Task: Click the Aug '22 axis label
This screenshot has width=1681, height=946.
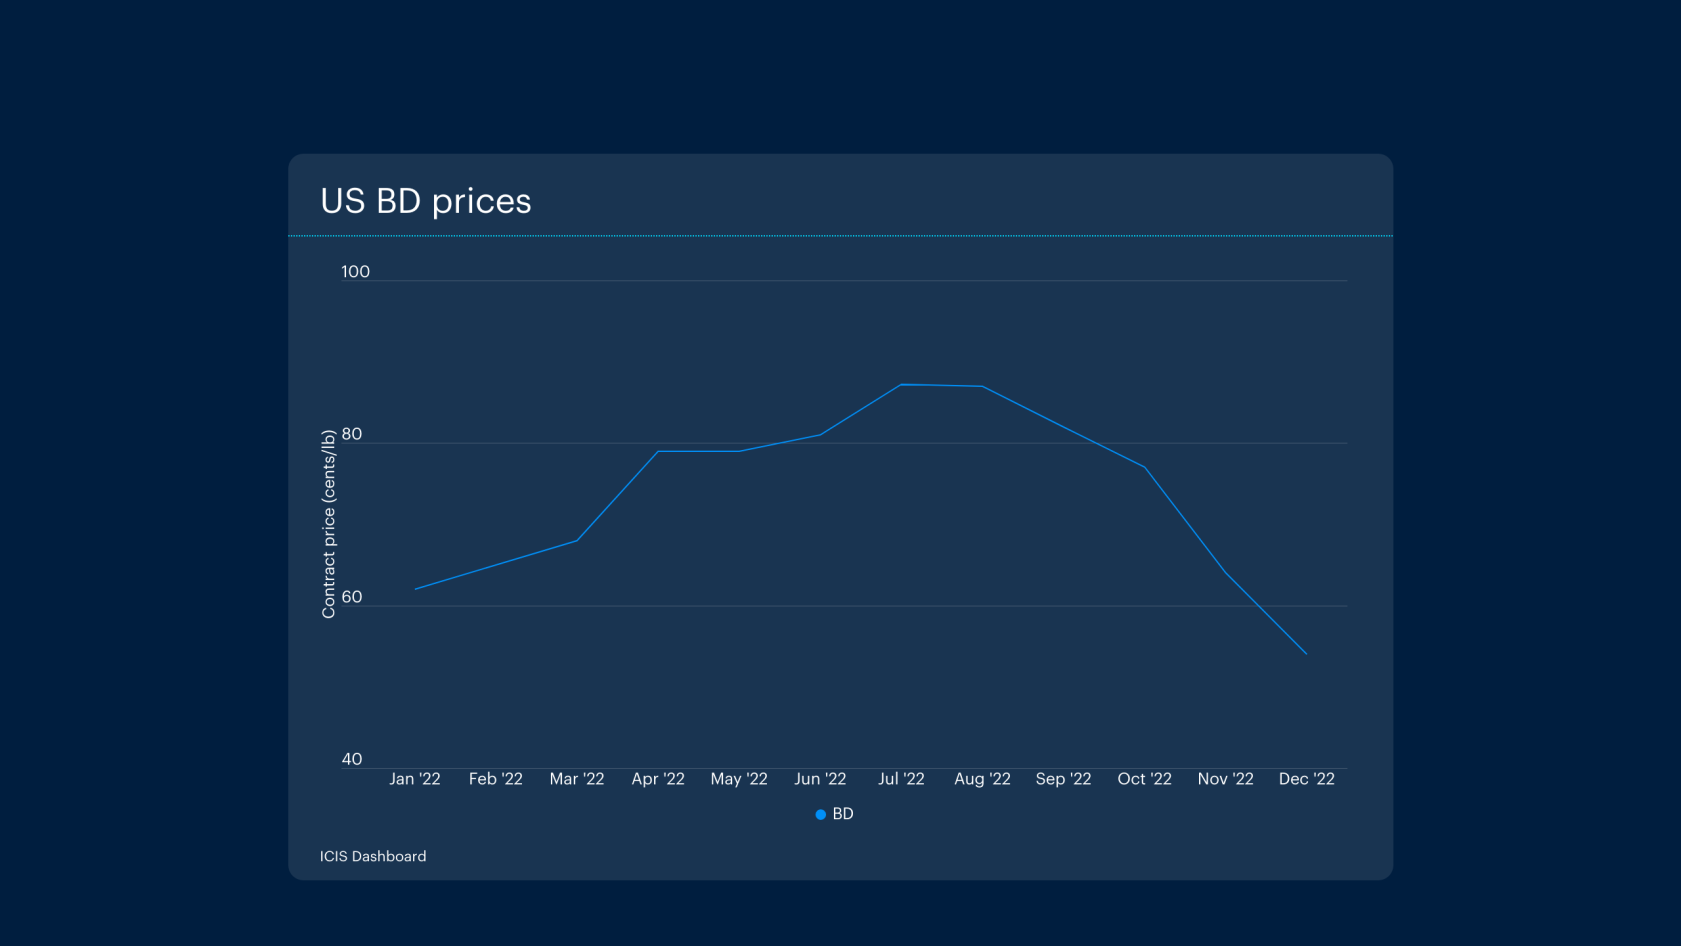Action: 982,779
